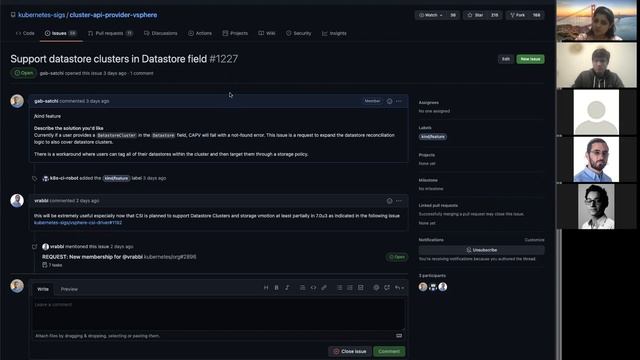Open the Pull requests tab
Screen dimensions: 640x360
click(110, 33)
